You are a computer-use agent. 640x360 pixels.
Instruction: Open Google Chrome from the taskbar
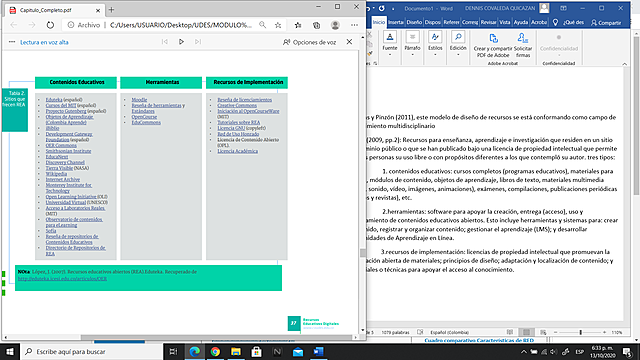(215, 351)
